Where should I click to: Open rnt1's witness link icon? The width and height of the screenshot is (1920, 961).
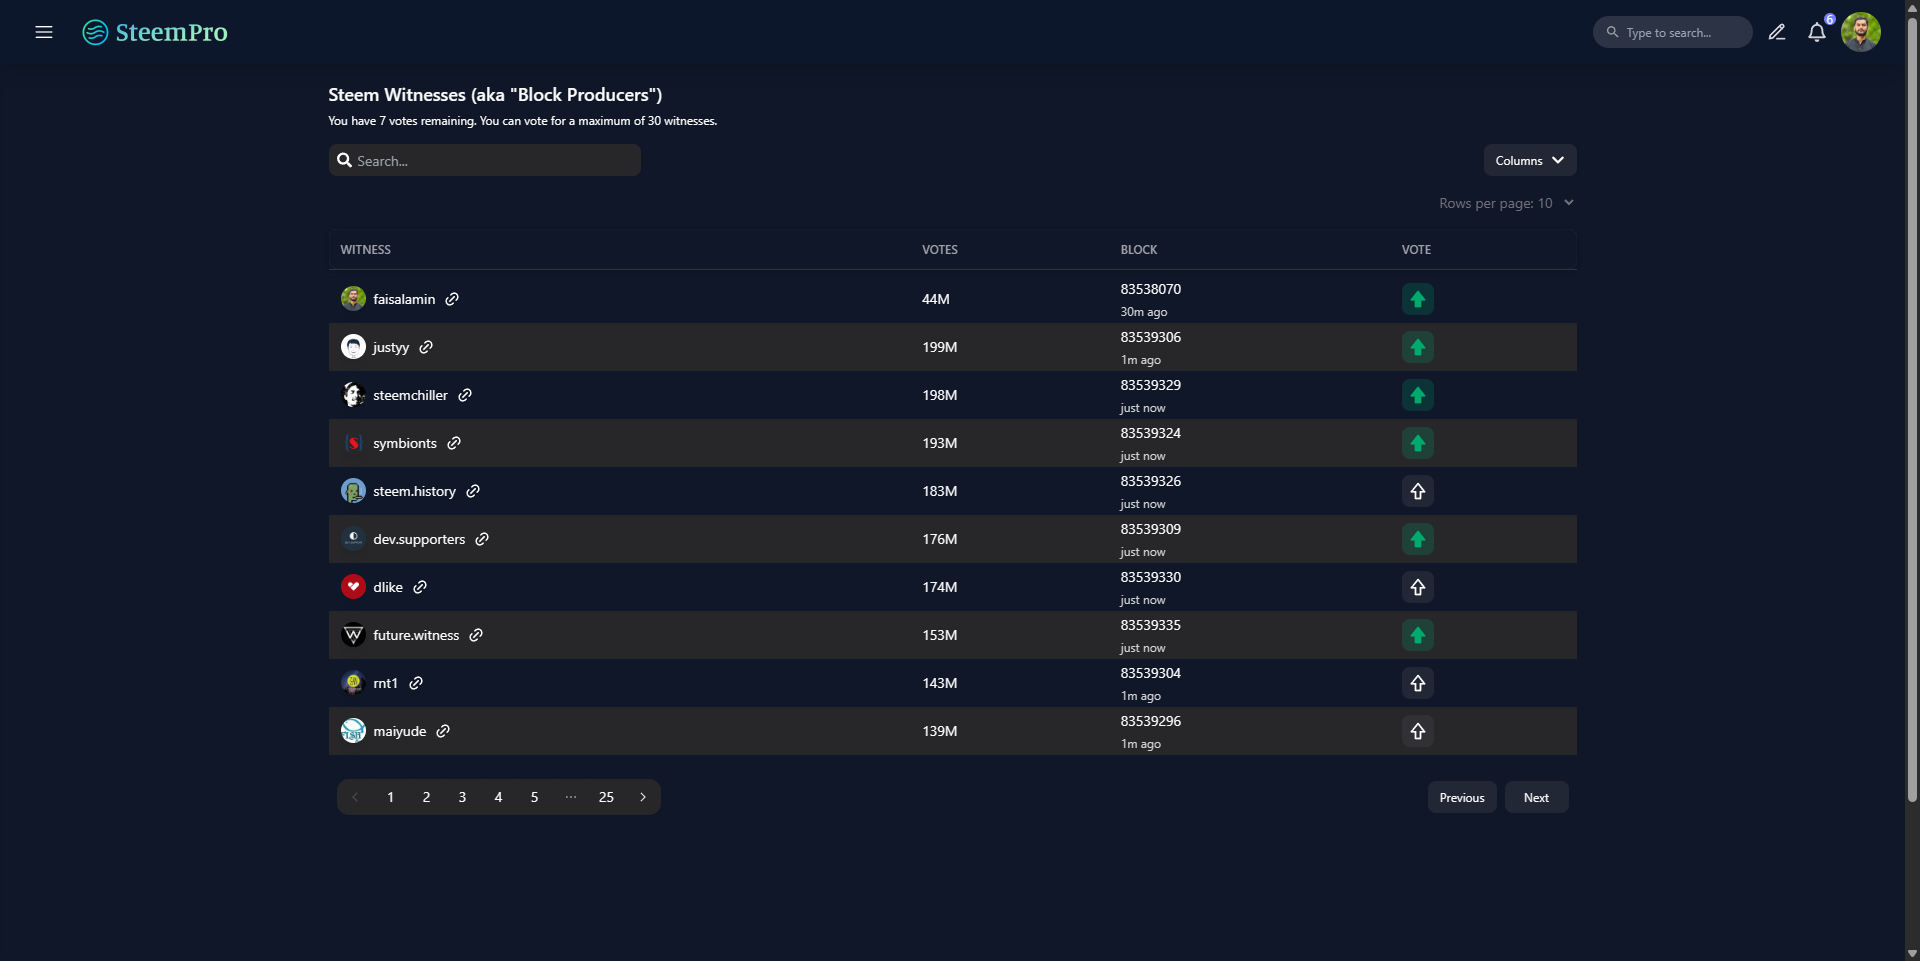[x=416, y=683]
